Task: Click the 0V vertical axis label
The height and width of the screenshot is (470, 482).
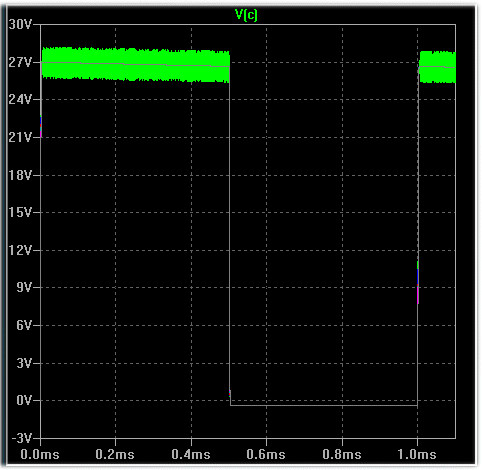Action: pos(24,400)
